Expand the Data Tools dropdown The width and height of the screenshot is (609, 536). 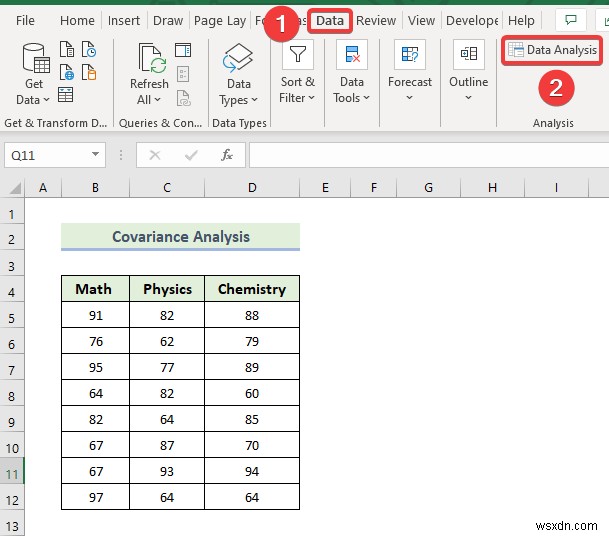click(x=366, y=98)
